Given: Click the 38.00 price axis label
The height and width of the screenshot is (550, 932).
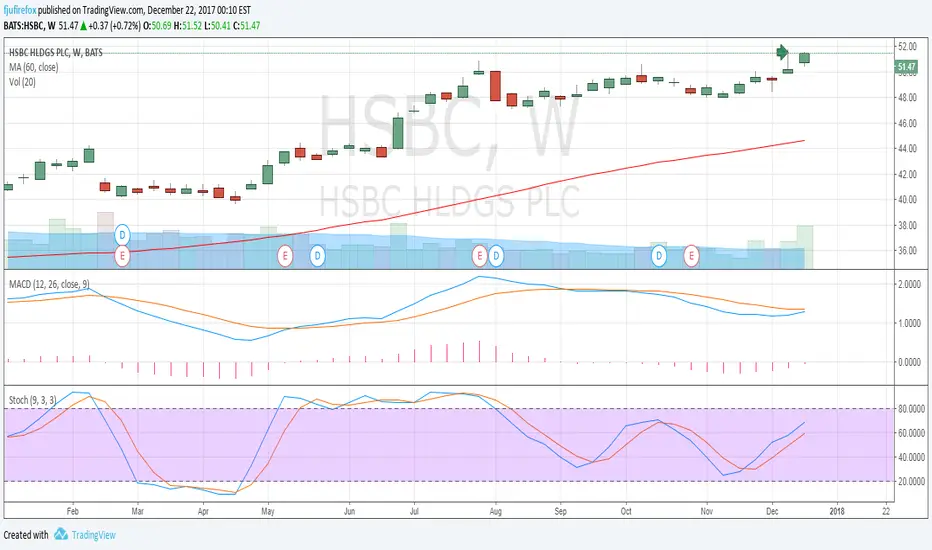Looking at the screenshot, I should point(907,225).
